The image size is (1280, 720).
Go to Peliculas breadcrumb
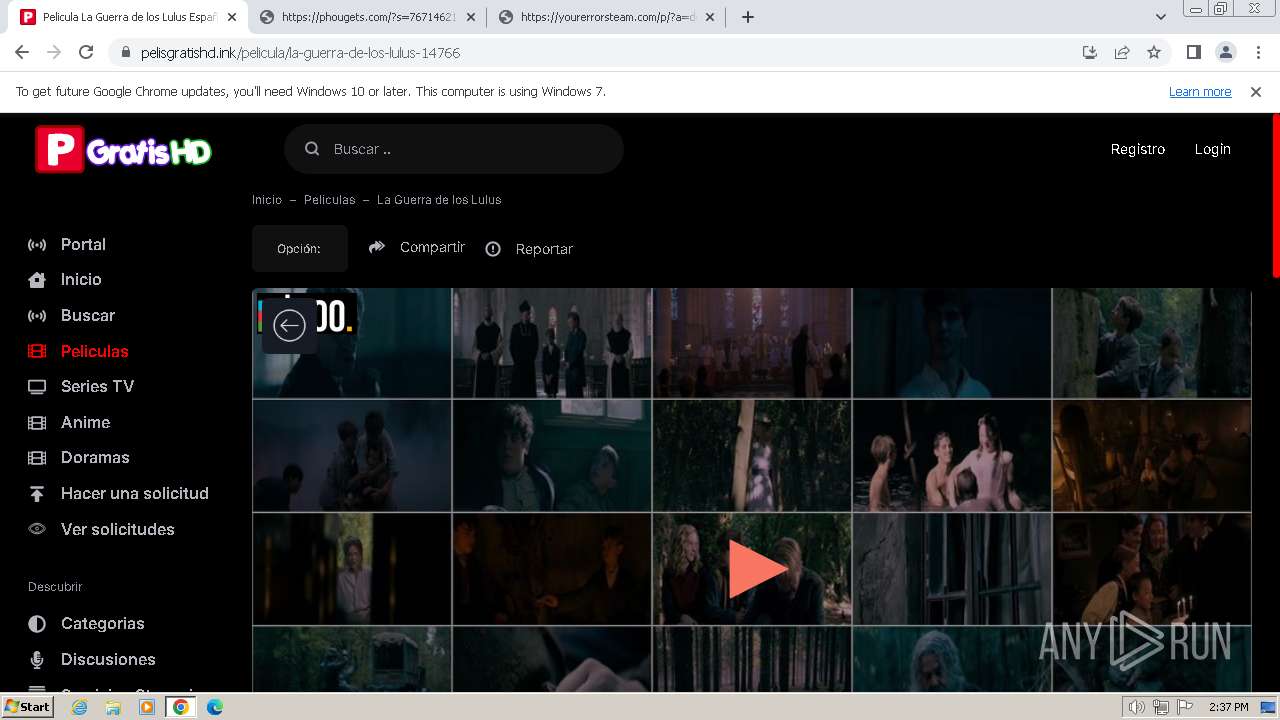[330, 200]
